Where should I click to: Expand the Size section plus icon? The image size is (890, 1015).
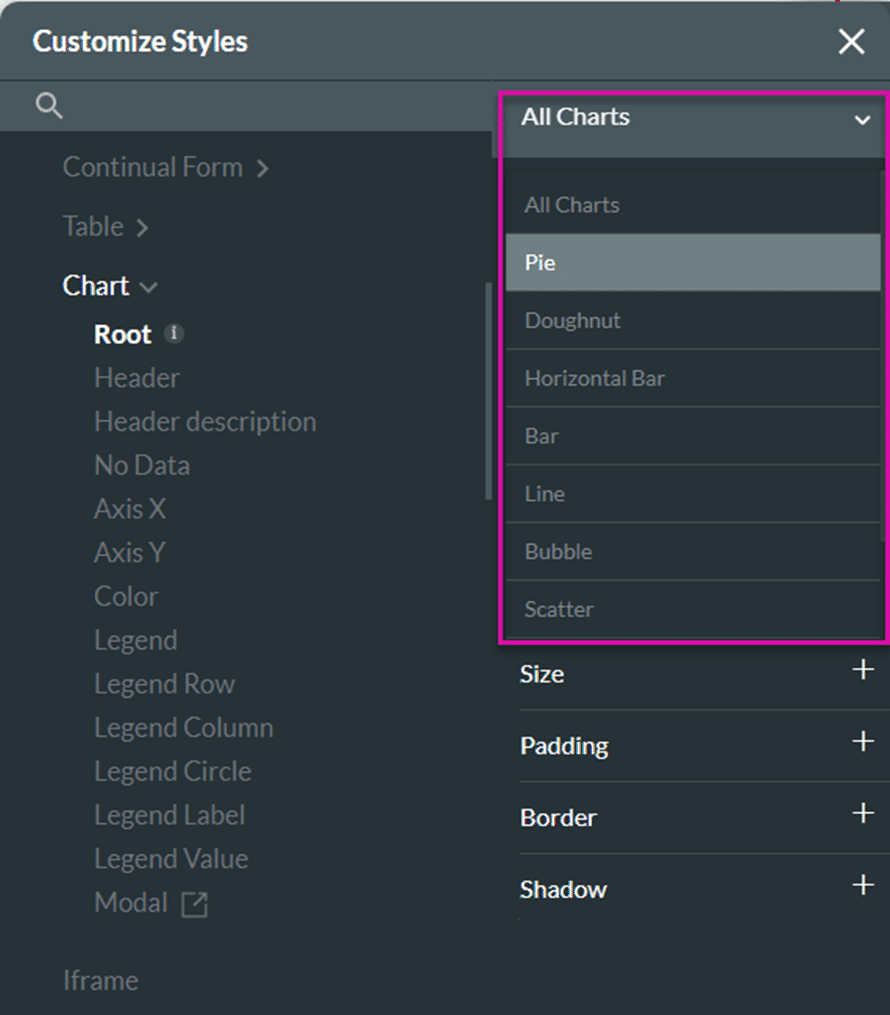(x=862, y=670)
